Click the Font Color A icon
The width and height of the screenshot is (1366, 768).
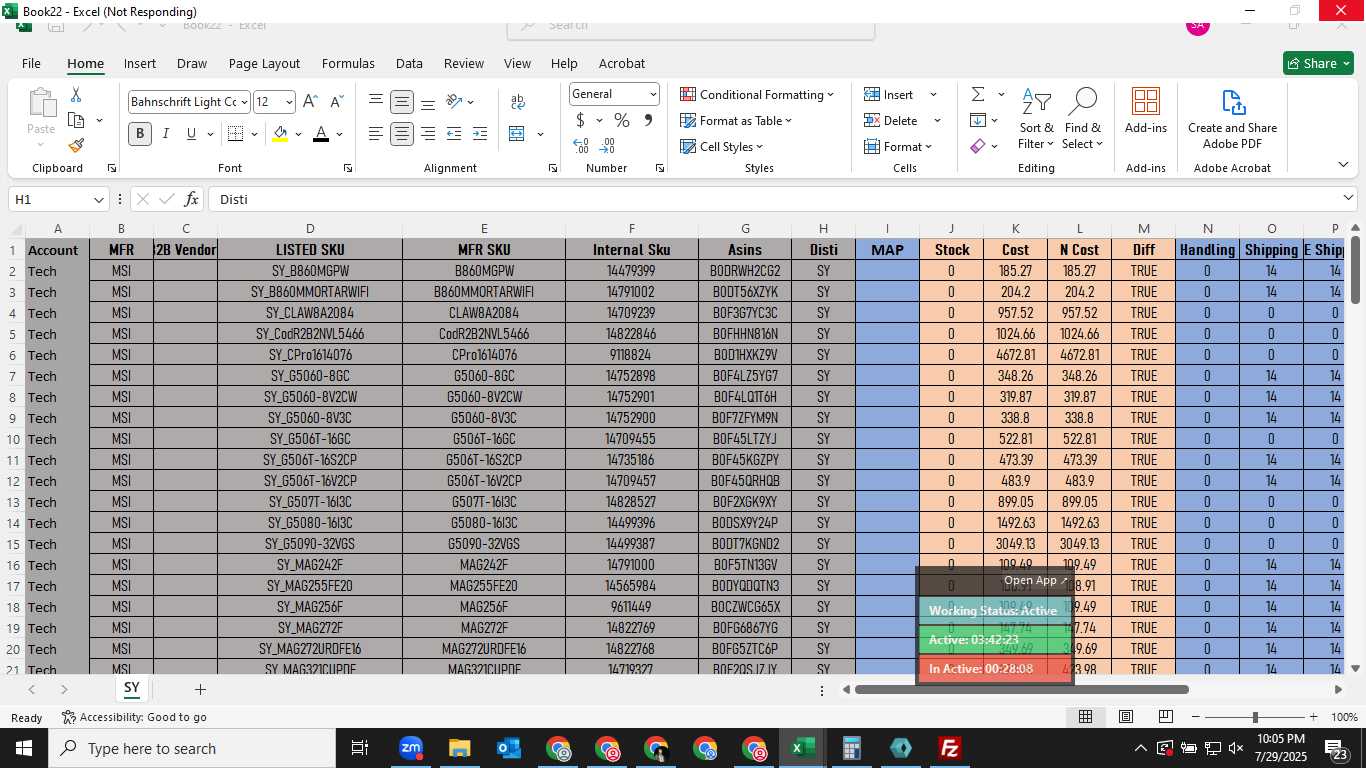pos(321,133)
